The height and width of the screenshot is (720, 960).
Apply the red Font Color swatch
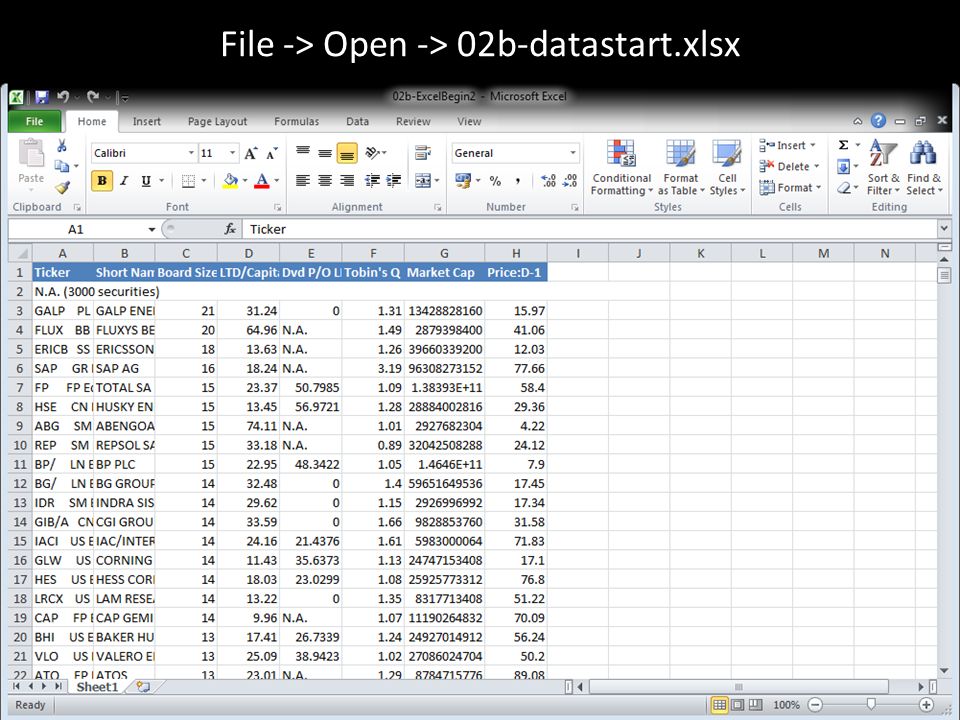point(261,181)
